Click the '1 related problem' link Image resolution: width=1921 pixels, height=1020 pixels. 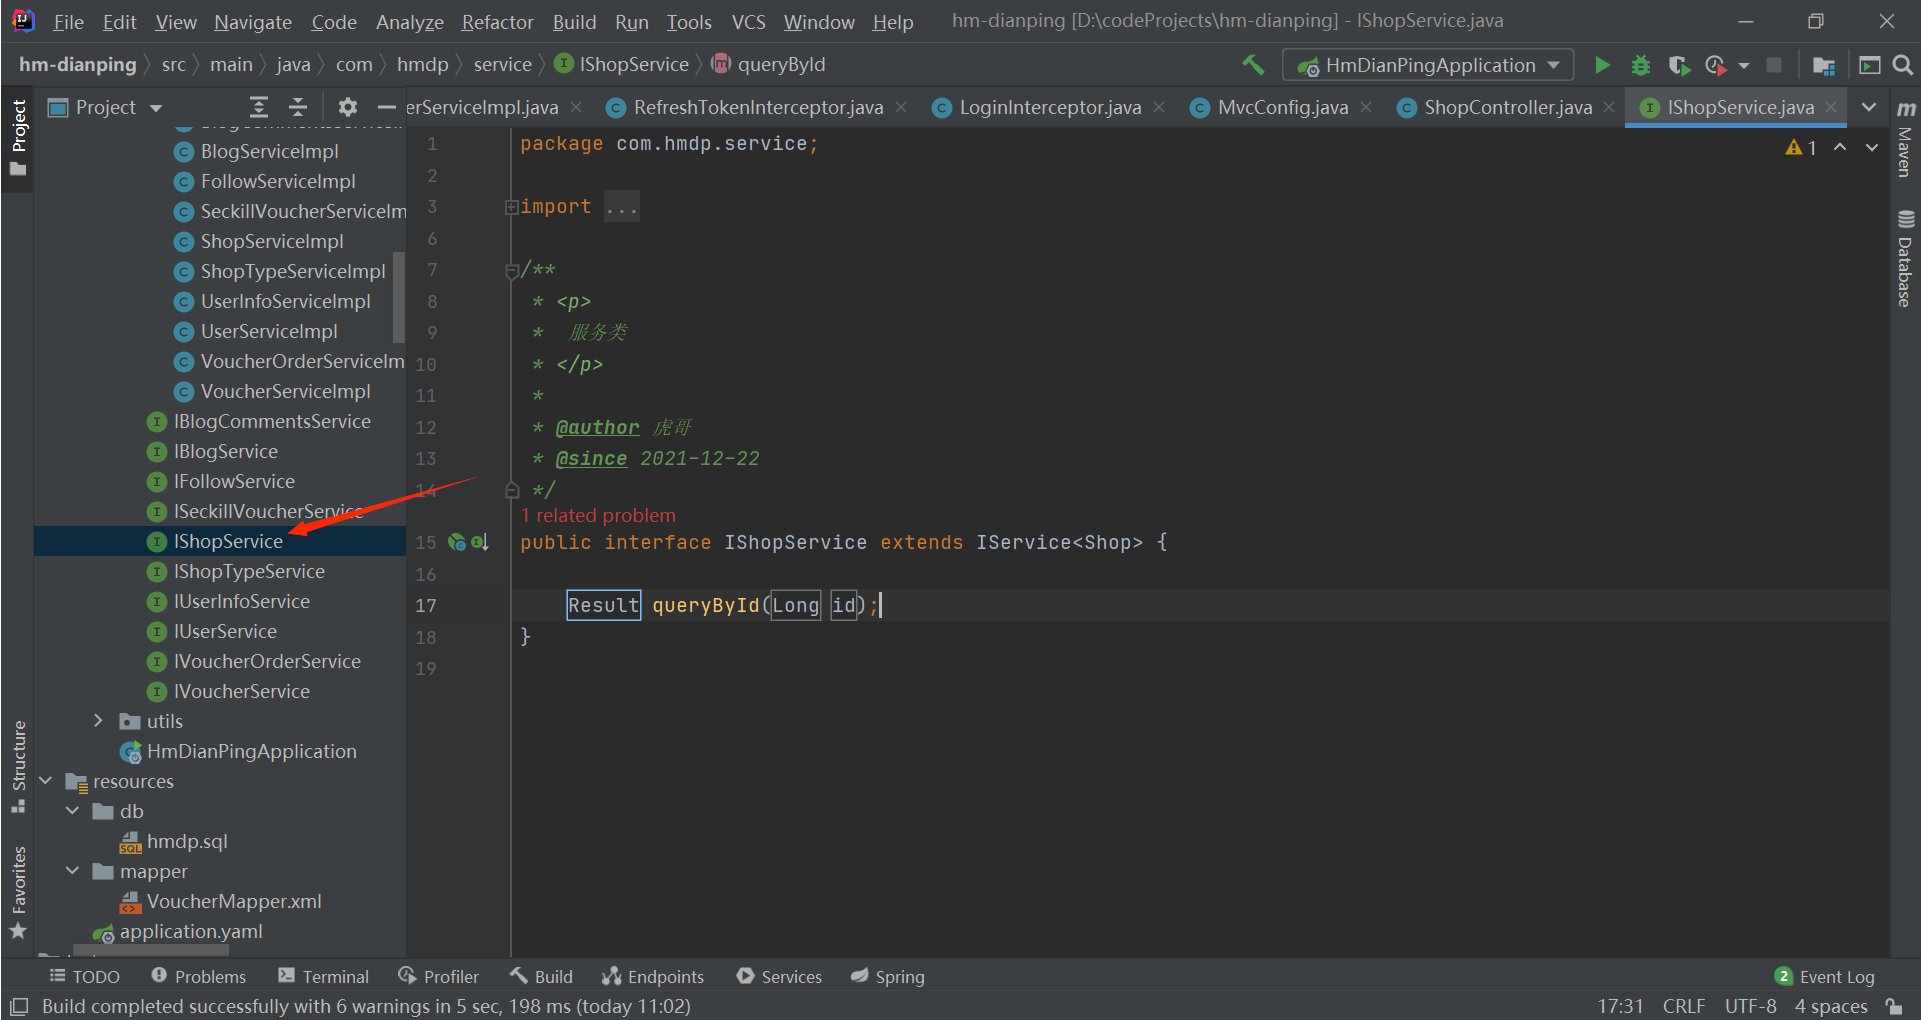[x=598, y=516]
